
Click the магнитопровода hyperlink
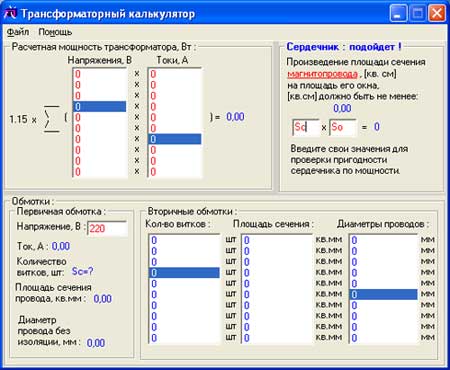coord(322,74)
